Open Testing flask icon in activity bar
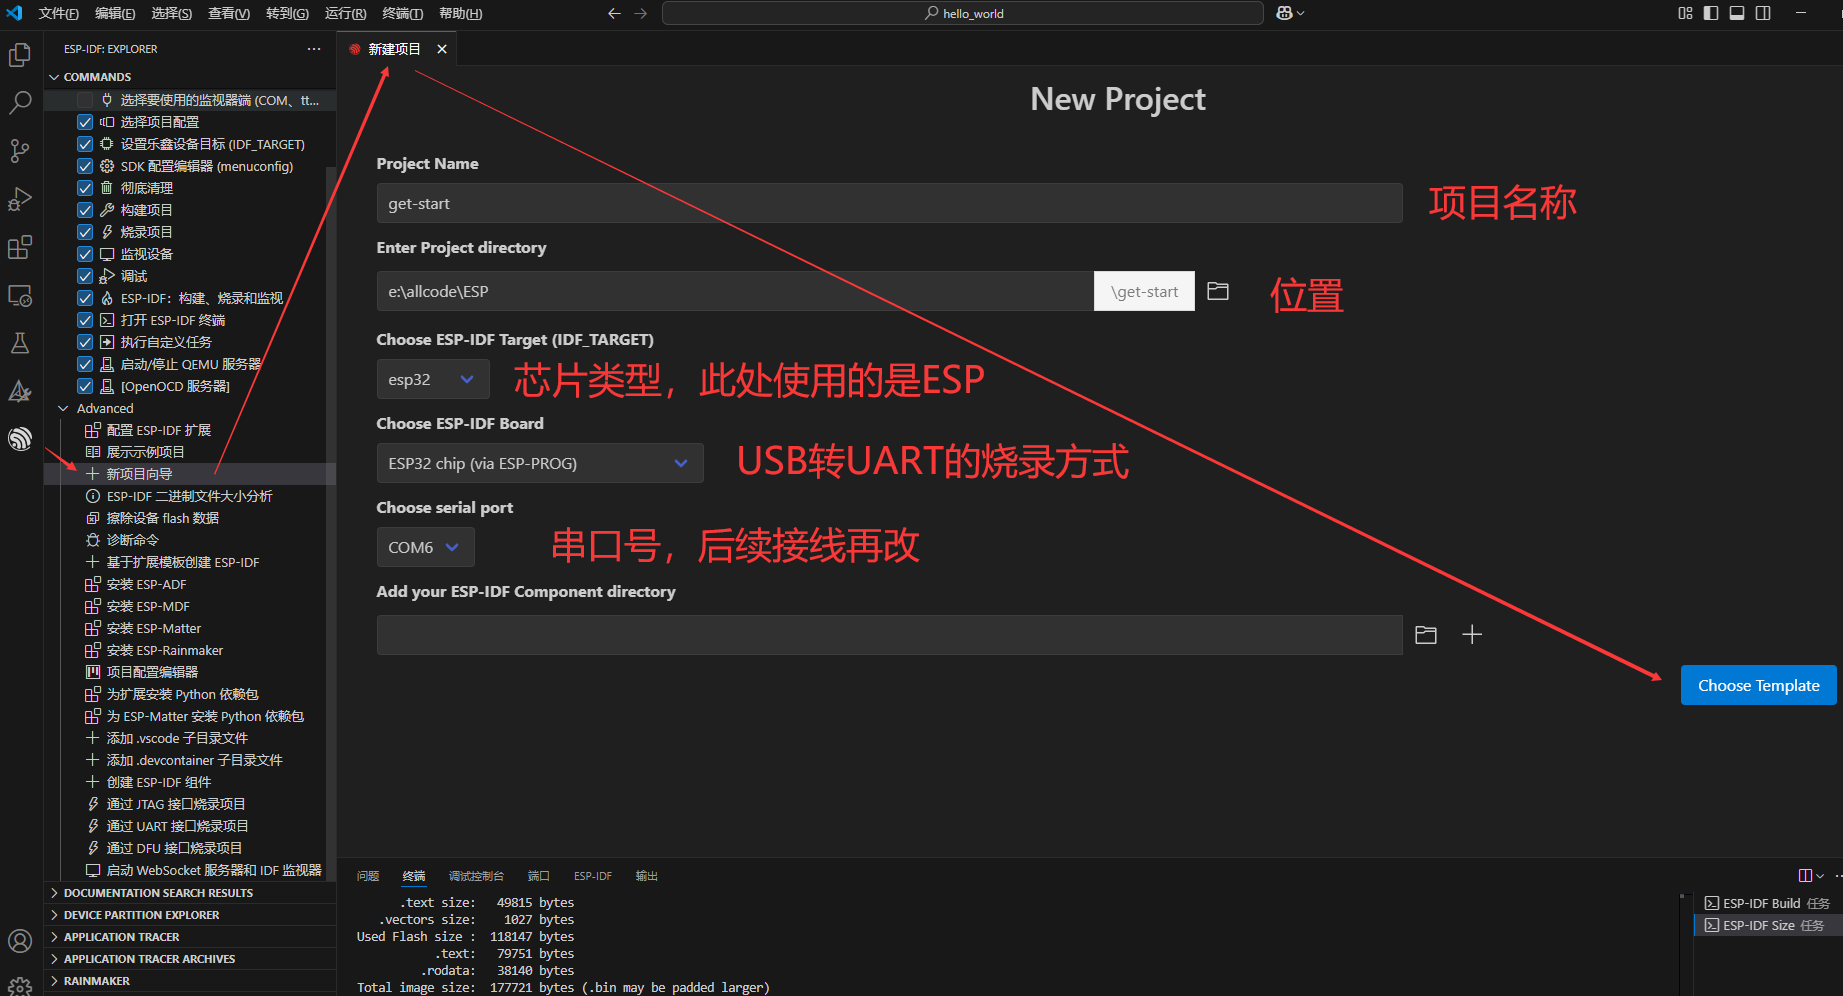Viewport: 1843px width, 996px height. pos(20,343)
